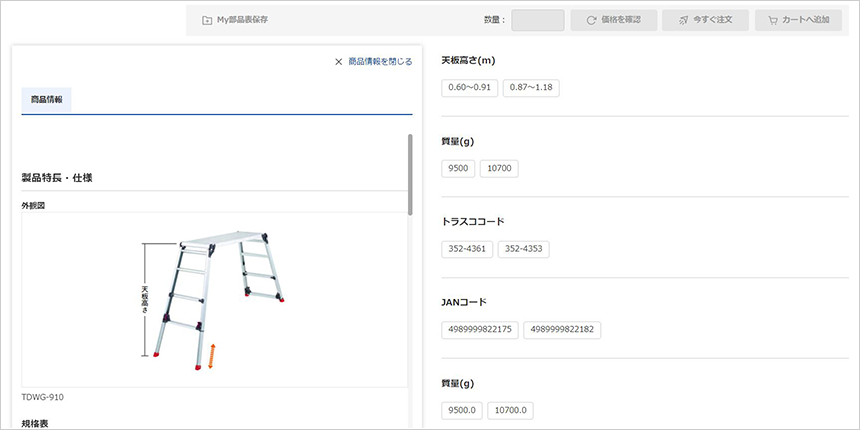The width and height of the screenshot is (860, 430).
Task: Choose the 10700 mass option
Action: (499, 168)
